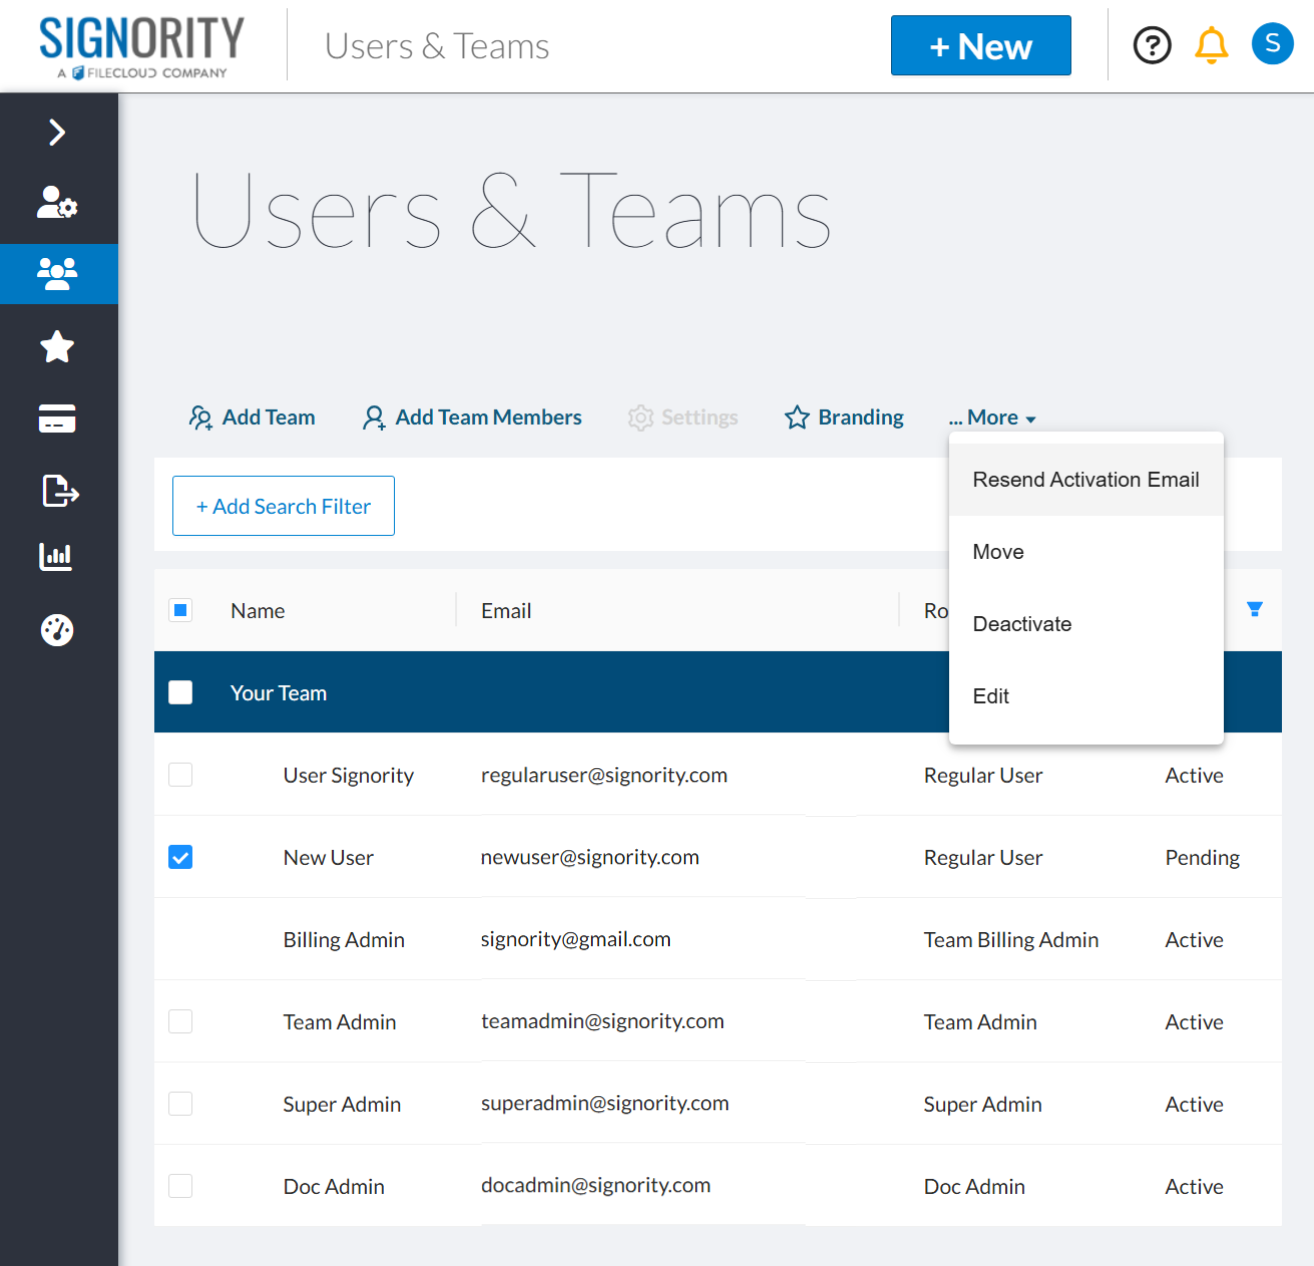The height and width of the screenshot is (1266, 1314).
Task: Click the document export sidebar icon
Action: tap(59, 491)
